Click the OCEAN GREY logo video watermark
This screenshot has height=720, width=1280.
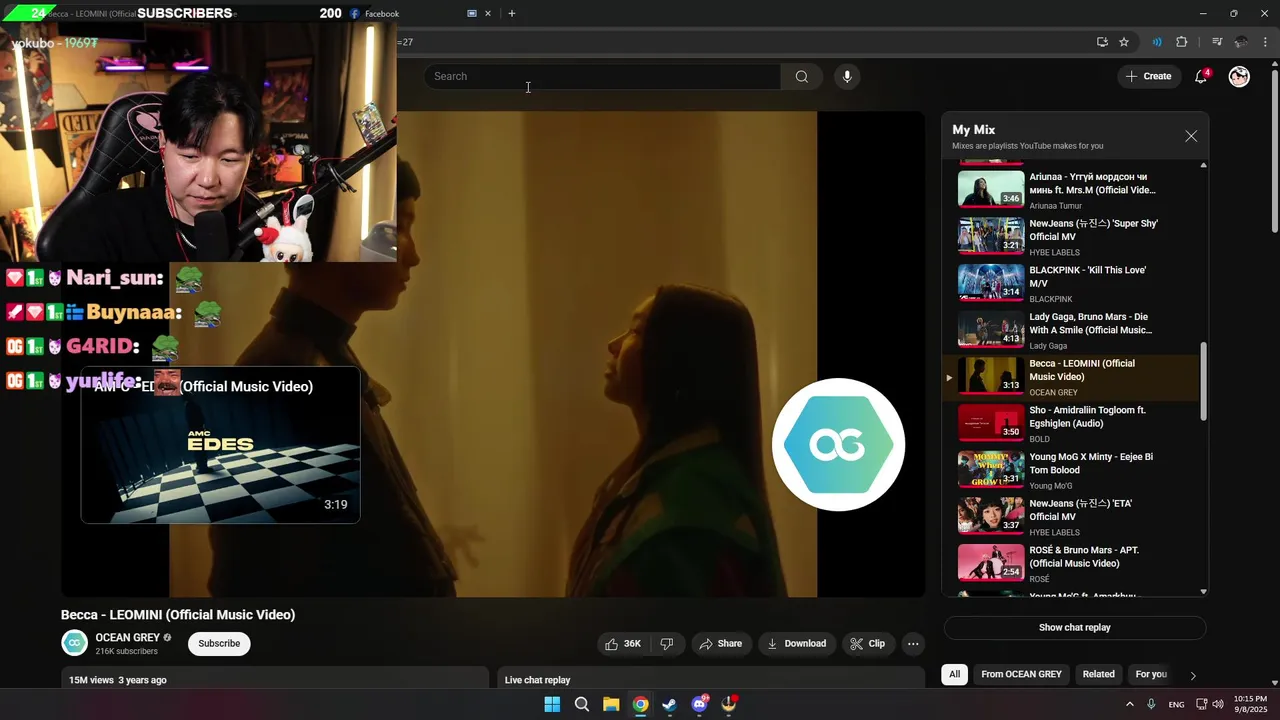pyautogui.click(x=839, y=445)
